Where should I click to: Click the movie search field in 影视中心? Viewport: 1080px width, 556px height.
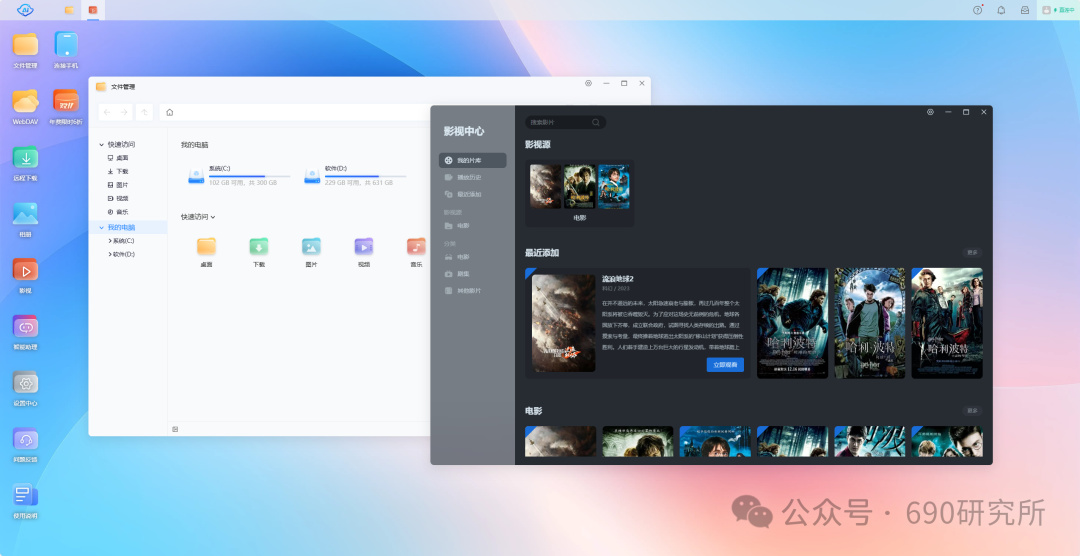click(565, 123)
